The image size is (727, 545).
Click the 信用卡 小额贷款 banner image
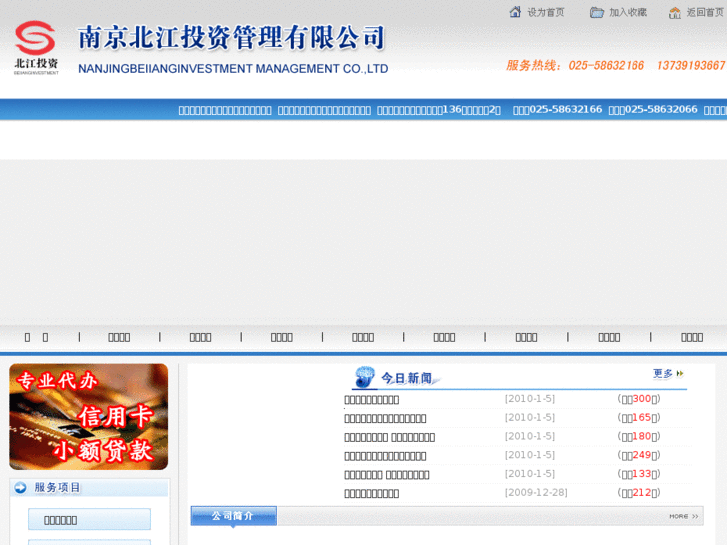(89, 417)
